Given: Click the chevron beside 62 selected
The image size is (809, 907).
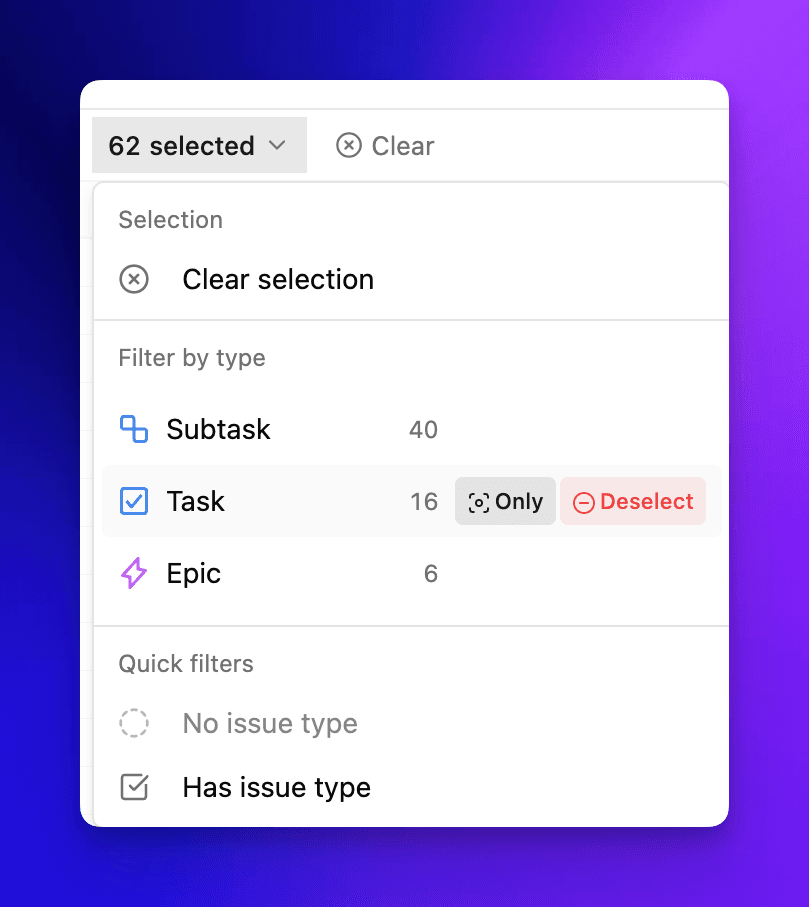Looking at the screenshot, I should click(x=277, y=145).
